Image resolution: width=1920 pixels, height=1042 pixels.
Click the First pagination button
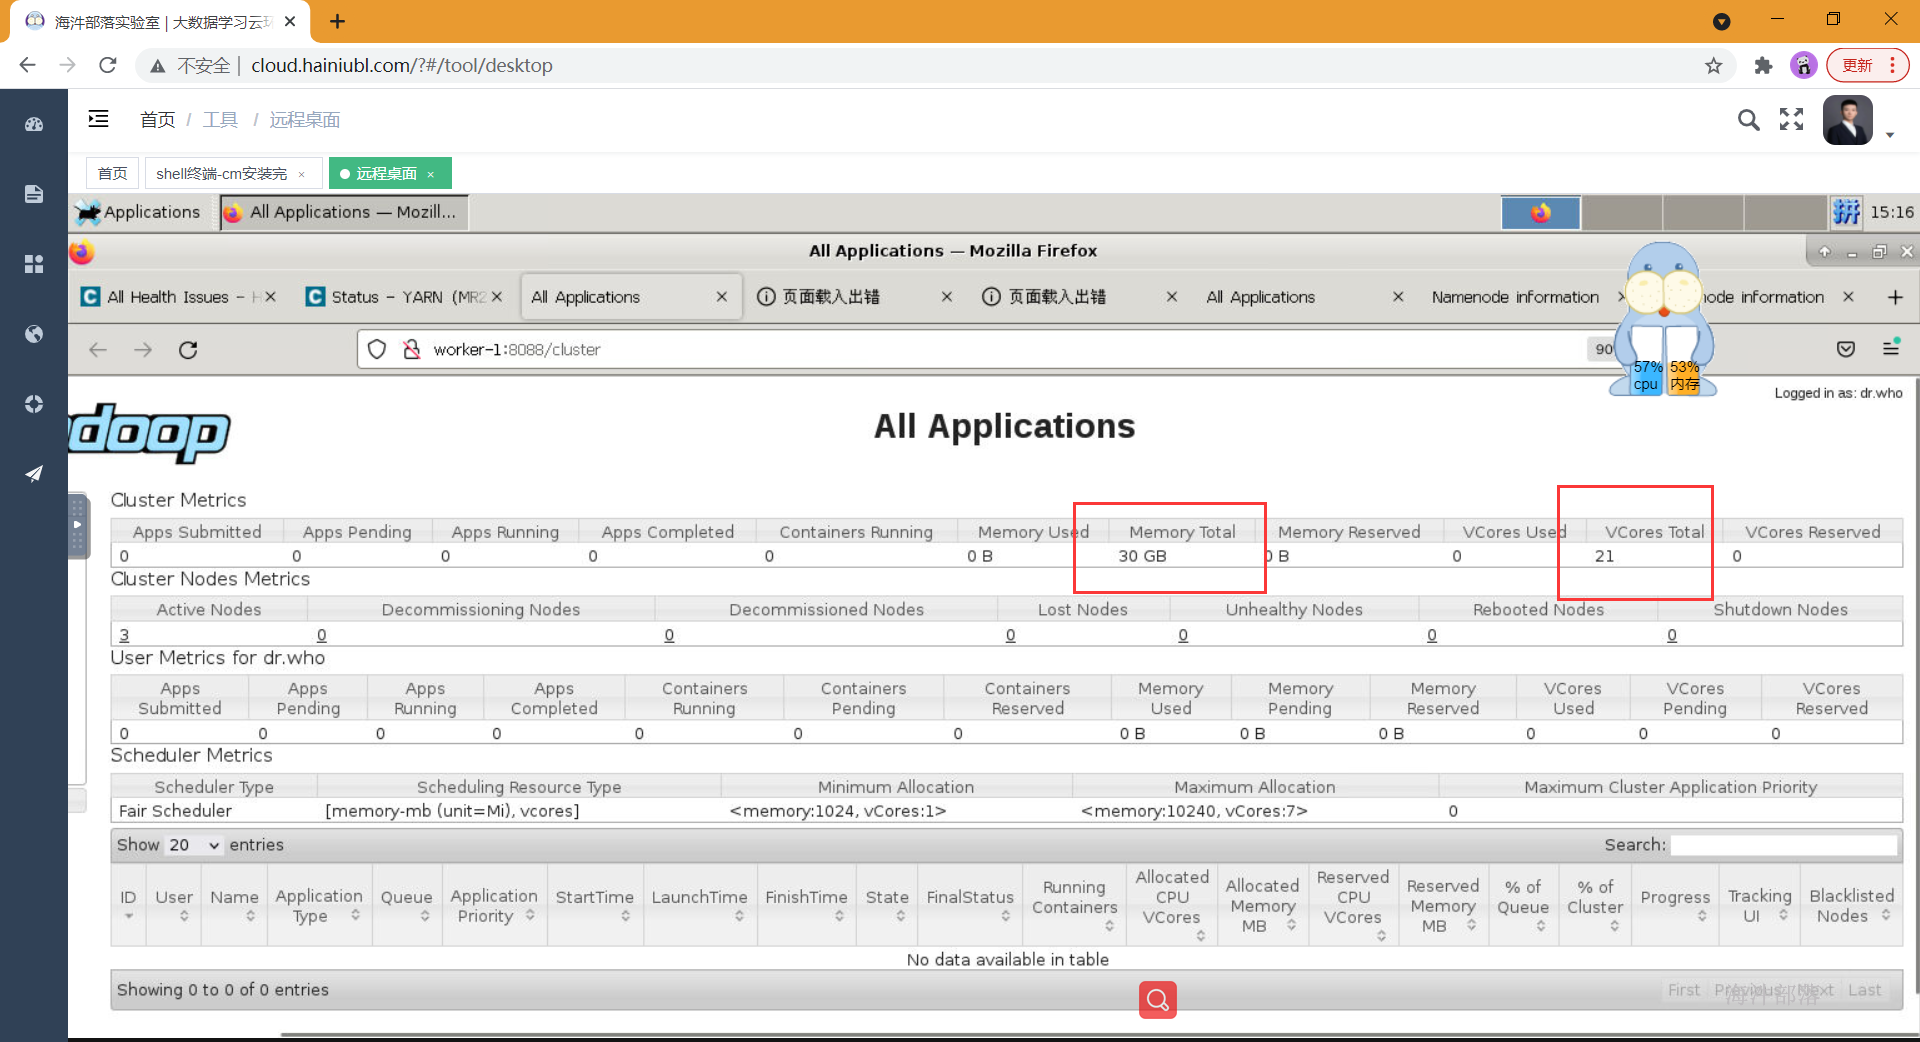[1683, 990]
